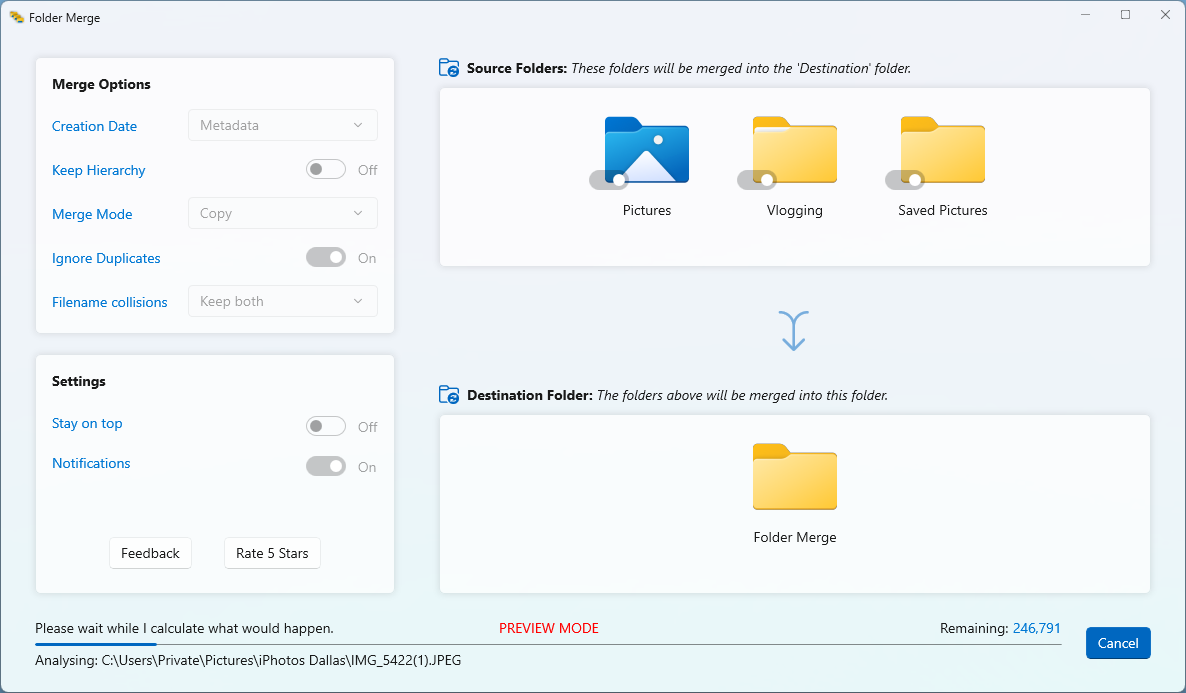Select the Folder Merge destination folder icon
This screenshot has width=1186, height=693.
[x=794, y=477]
